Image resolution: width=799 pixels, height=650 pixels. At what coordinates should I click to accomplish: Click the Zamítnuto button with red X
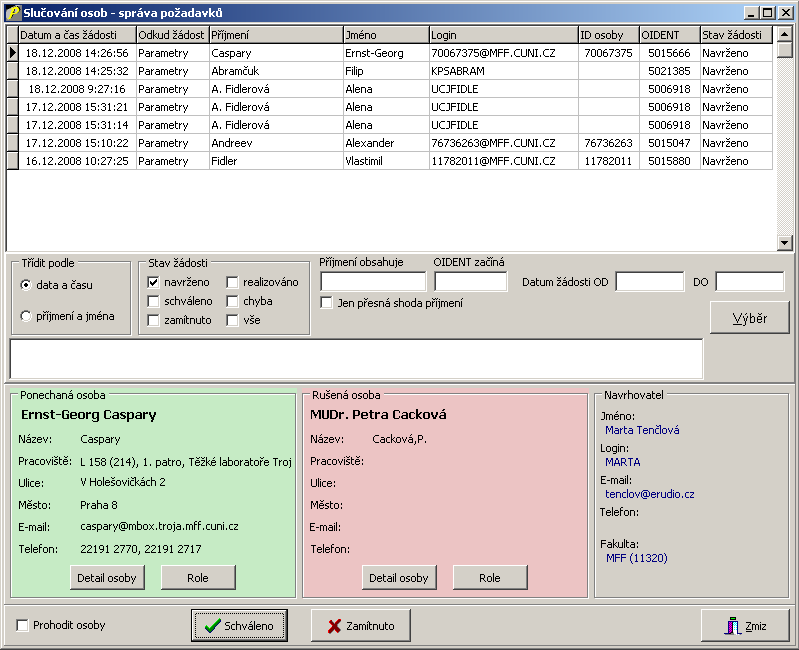tap(360, 626)
